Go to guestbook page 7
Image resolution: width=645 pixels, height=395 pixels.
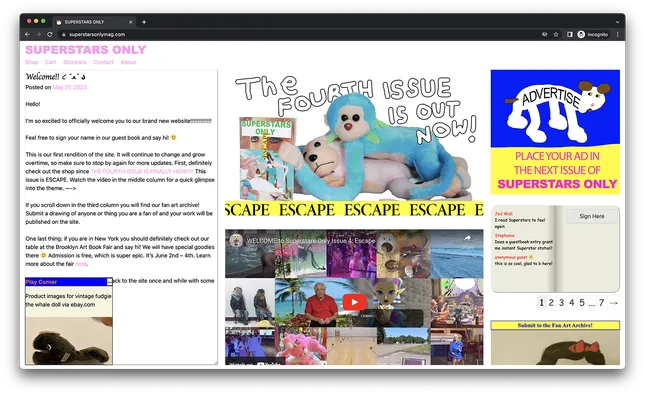[x=601, y=303]
